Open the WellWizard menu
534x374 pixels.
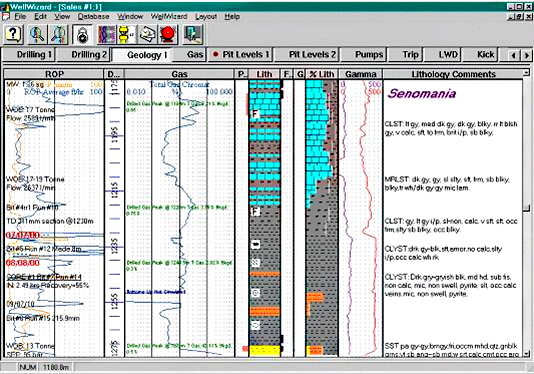point(169,16)
